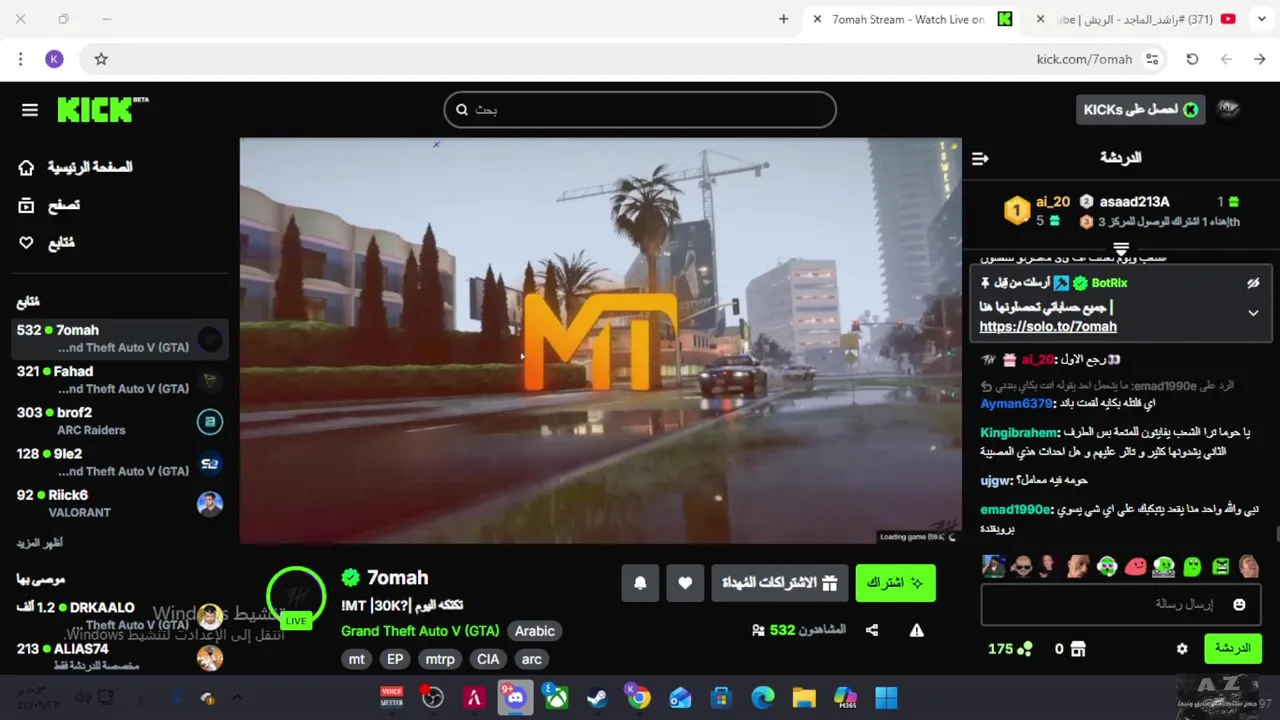
Task: Toggle notification bell for 7omah
Action: coord(640,583)
